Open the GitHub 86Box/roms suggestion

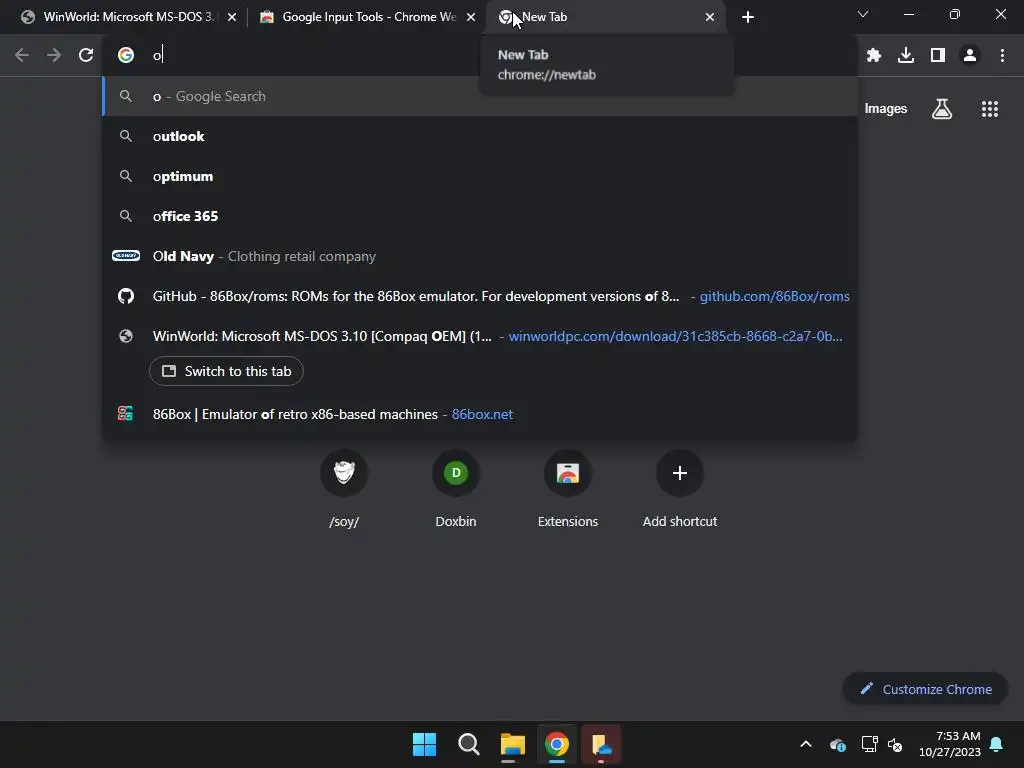point(480,296)
